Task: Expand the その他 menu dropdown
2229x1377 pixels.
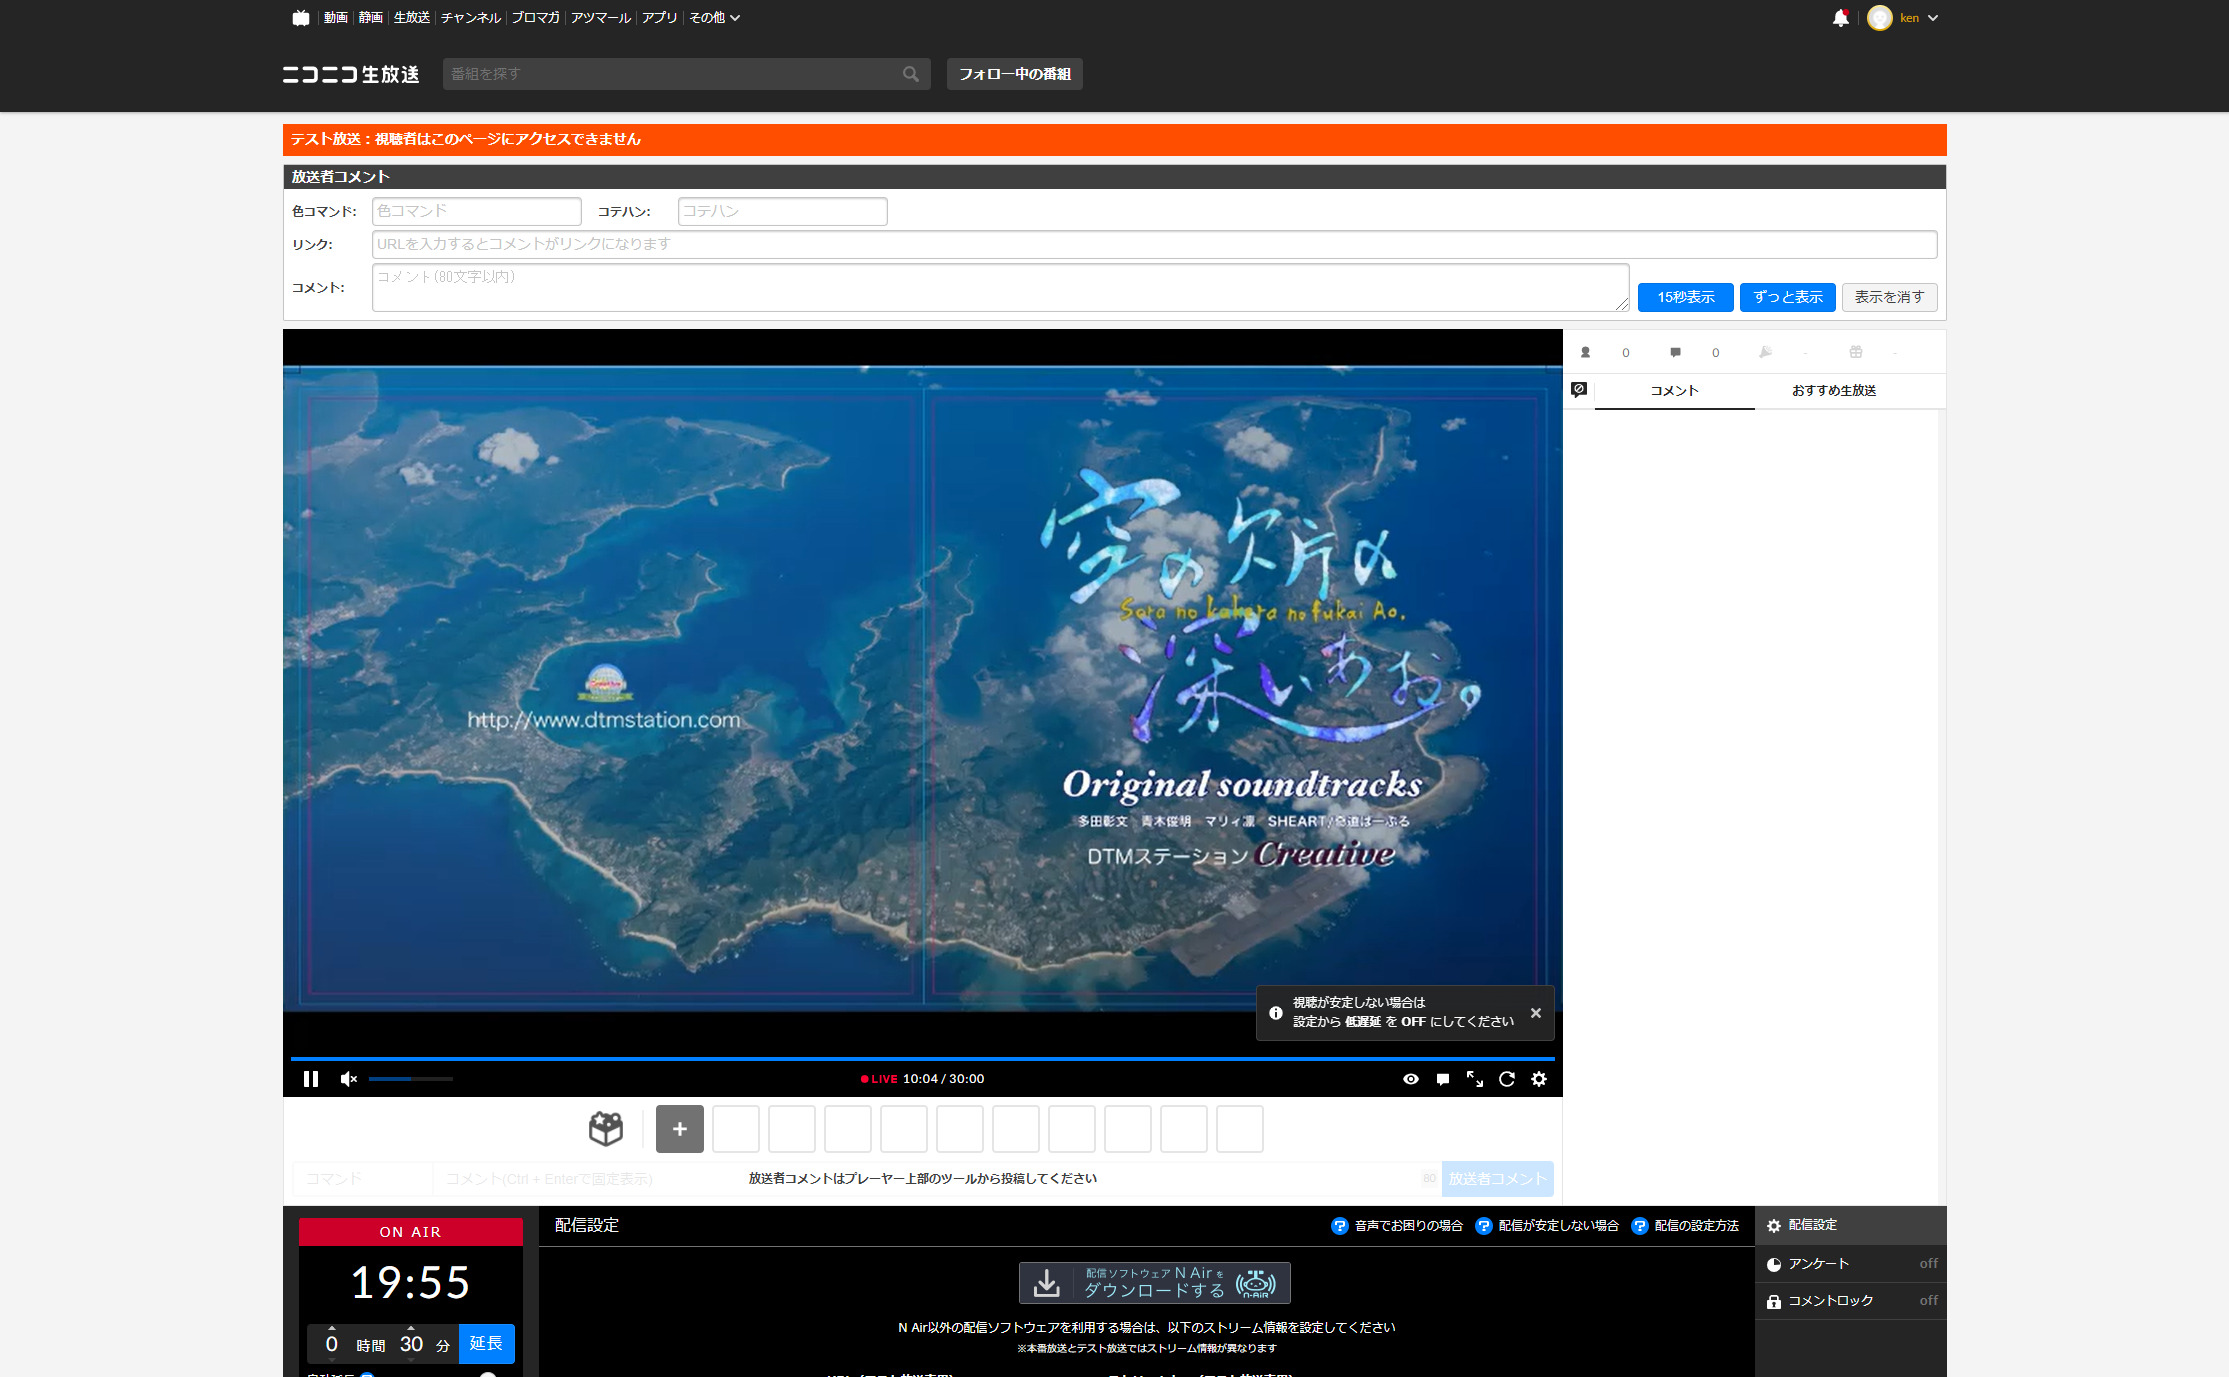Action: coord(714,18)
